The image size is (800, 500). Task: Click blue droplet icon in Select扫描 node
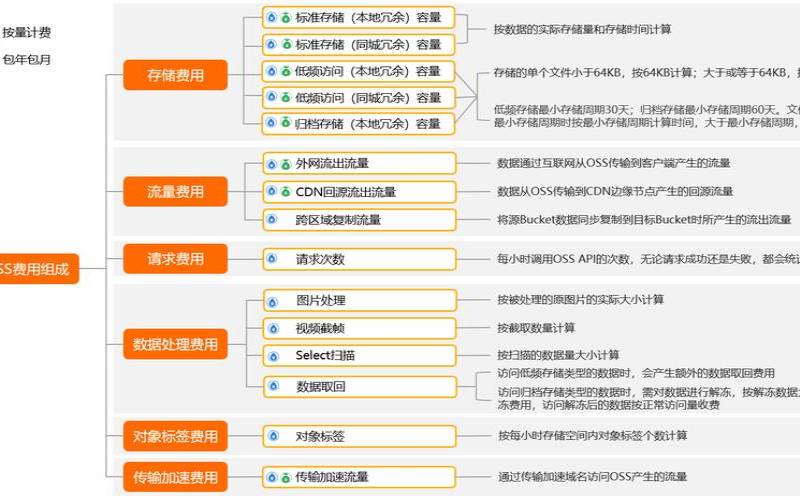click(x=273, y=356)
